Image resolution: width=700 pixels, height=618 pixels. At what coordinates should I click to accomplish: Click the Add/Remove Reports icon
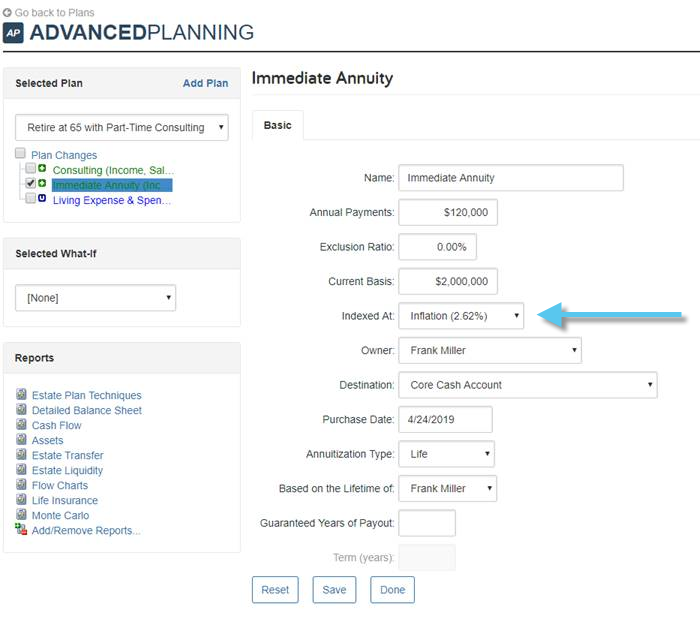pos(21,529)
